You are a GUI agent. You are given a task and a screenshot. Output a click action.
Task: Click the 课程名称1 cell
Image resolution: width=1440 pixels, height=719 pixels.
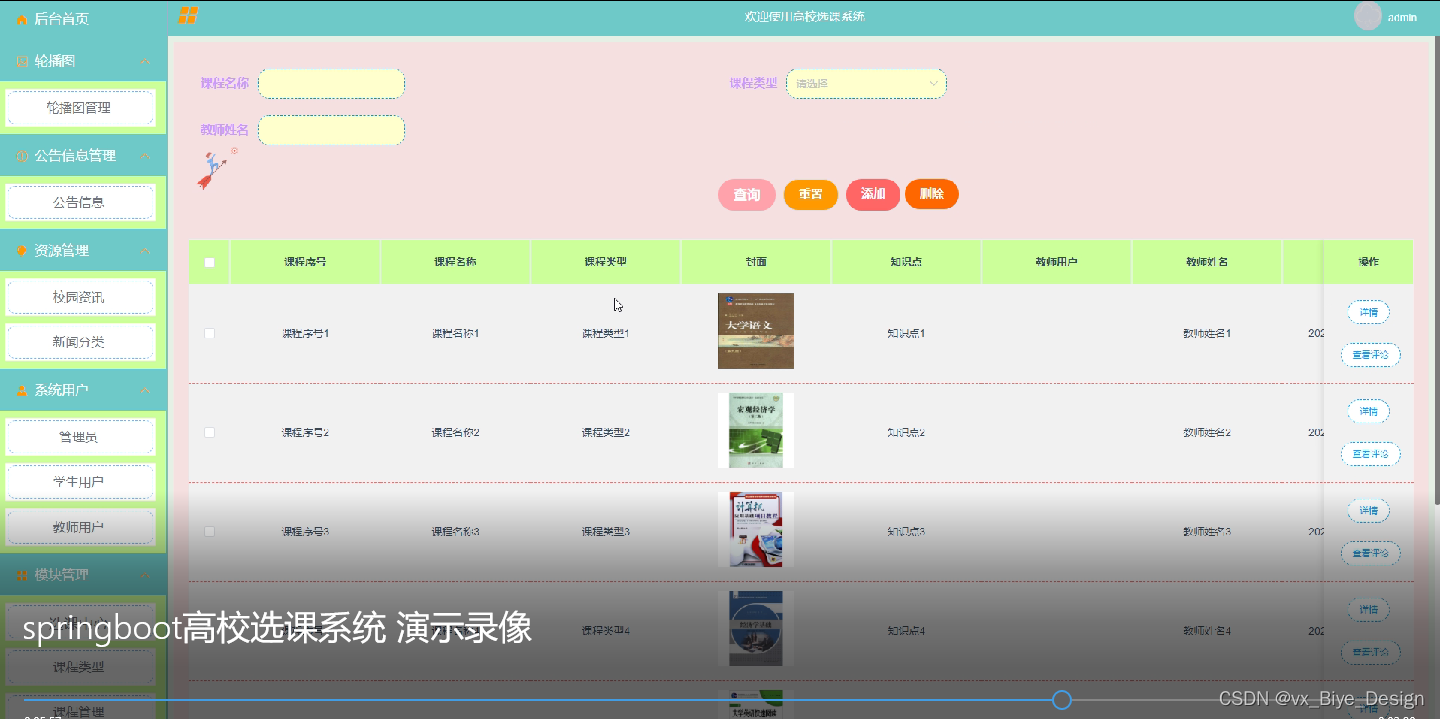pos(455,333)
